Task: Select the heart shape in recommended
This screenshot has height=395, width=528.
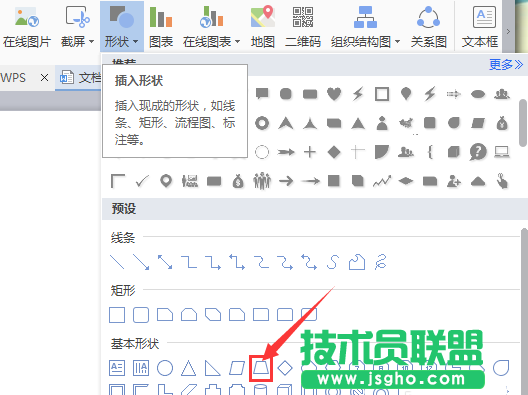Action: tap(334, 94)
